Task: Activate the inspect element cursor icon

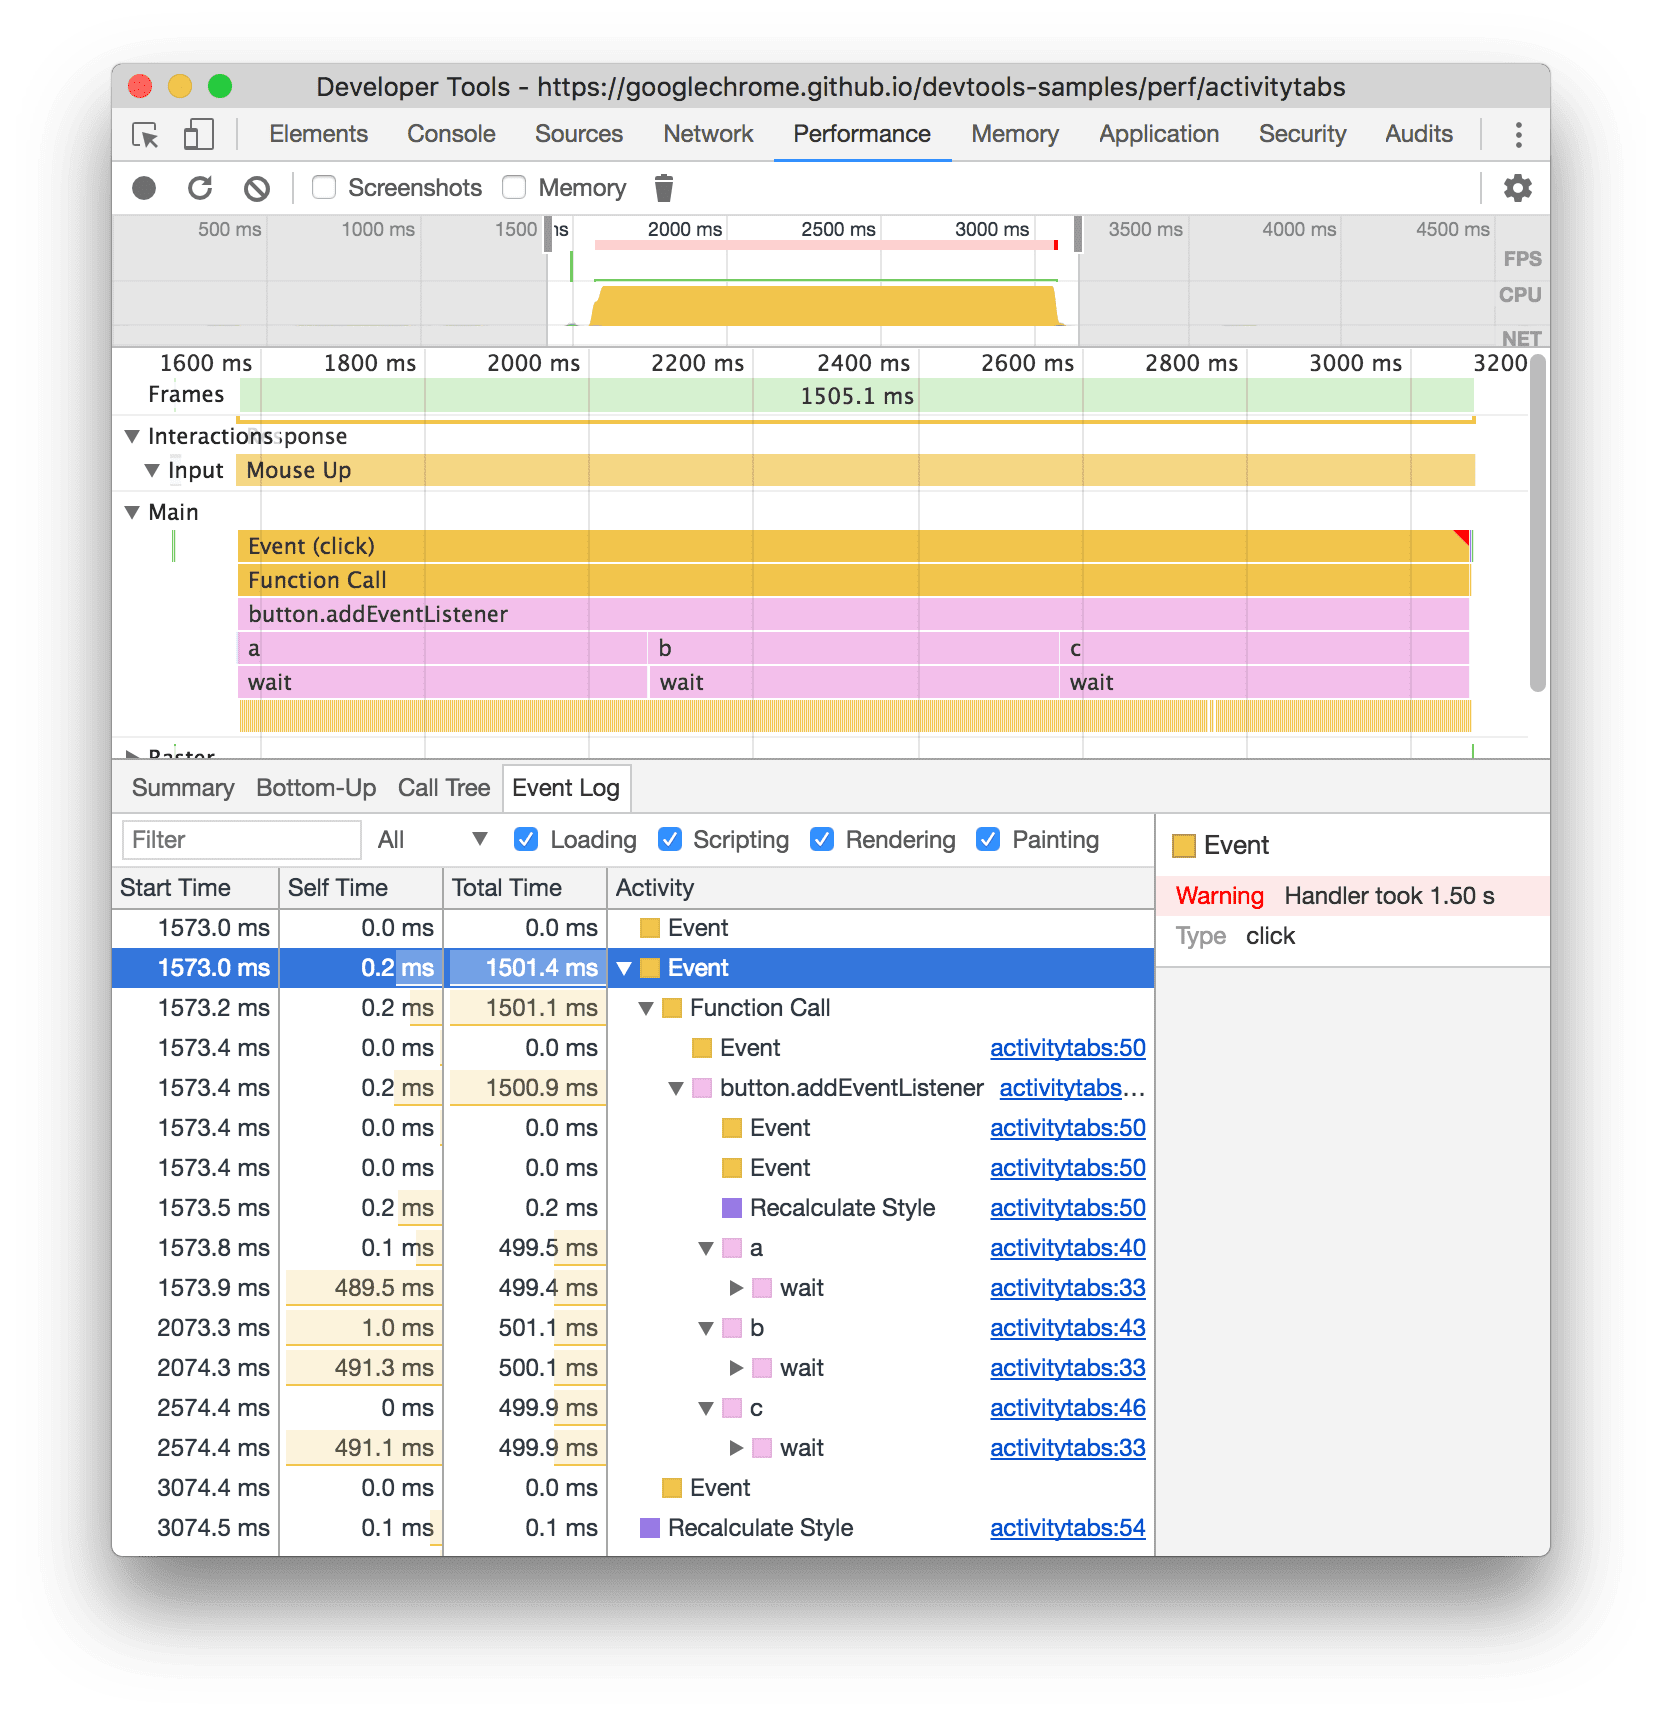Action: coord(144,133)
